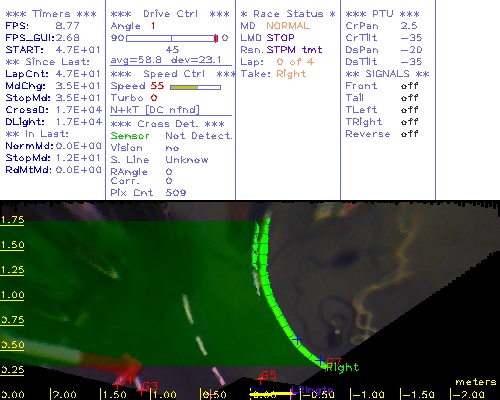Click the Front signal off status

[409, 86]
